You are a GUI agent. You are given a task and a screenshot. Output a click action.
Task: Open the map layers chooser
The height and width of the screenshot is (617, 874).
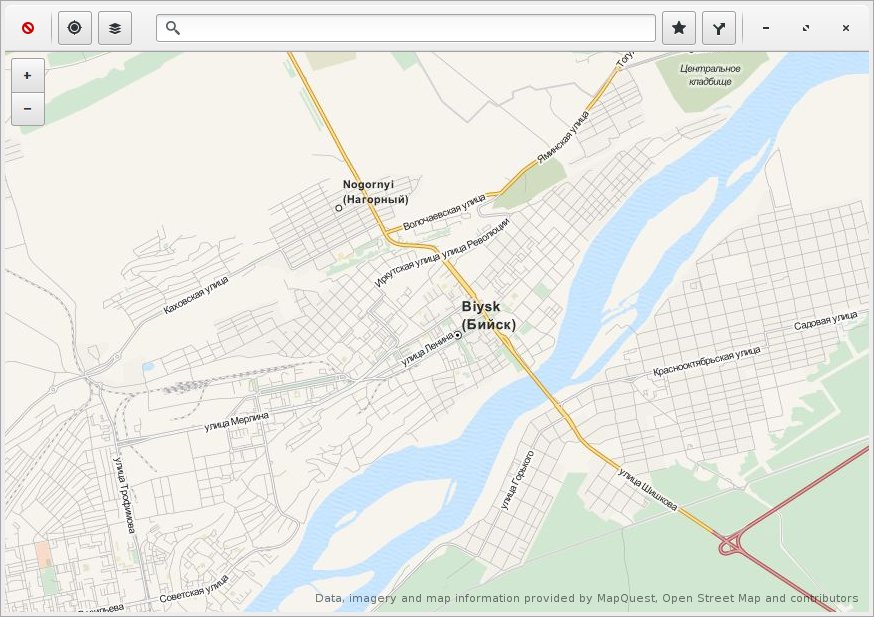coord(115,28)
